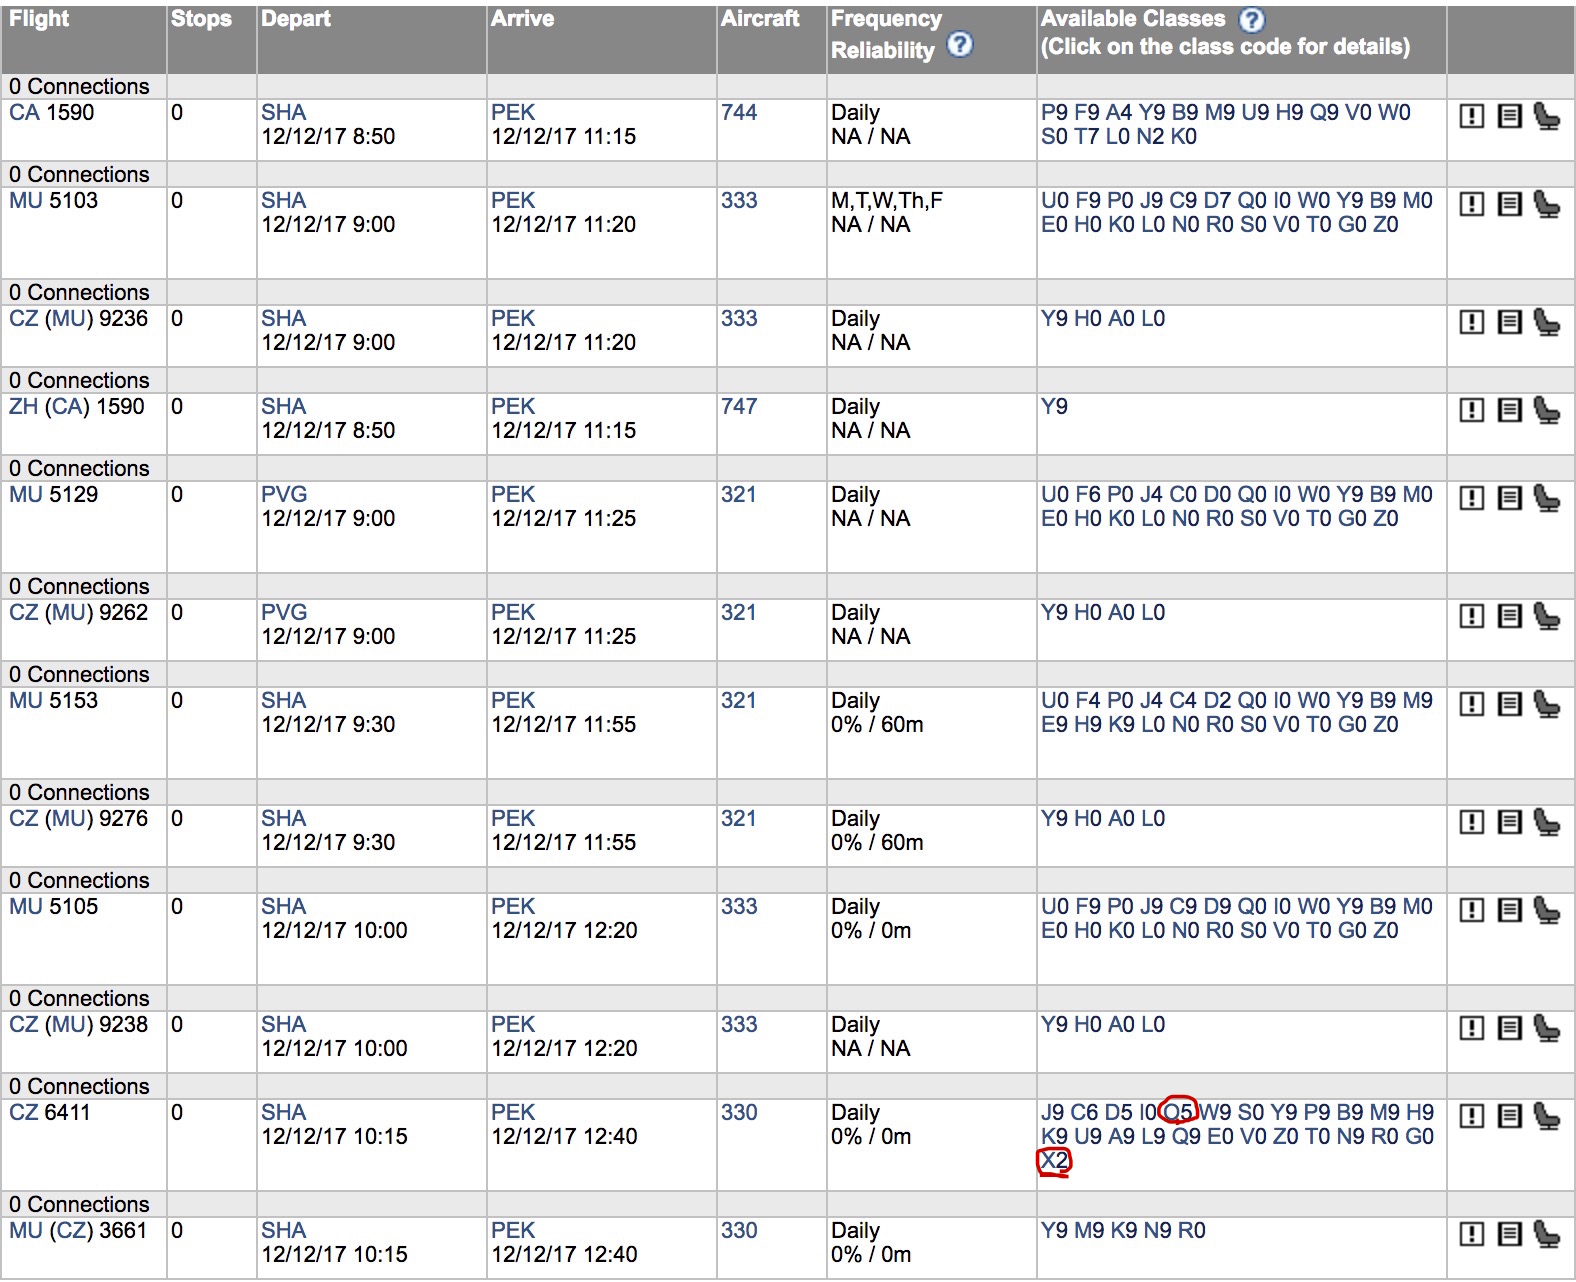1576x1282 pixels.
Task: Click PEK arrival airport for MU 5105
Action: tap(513, 907)
